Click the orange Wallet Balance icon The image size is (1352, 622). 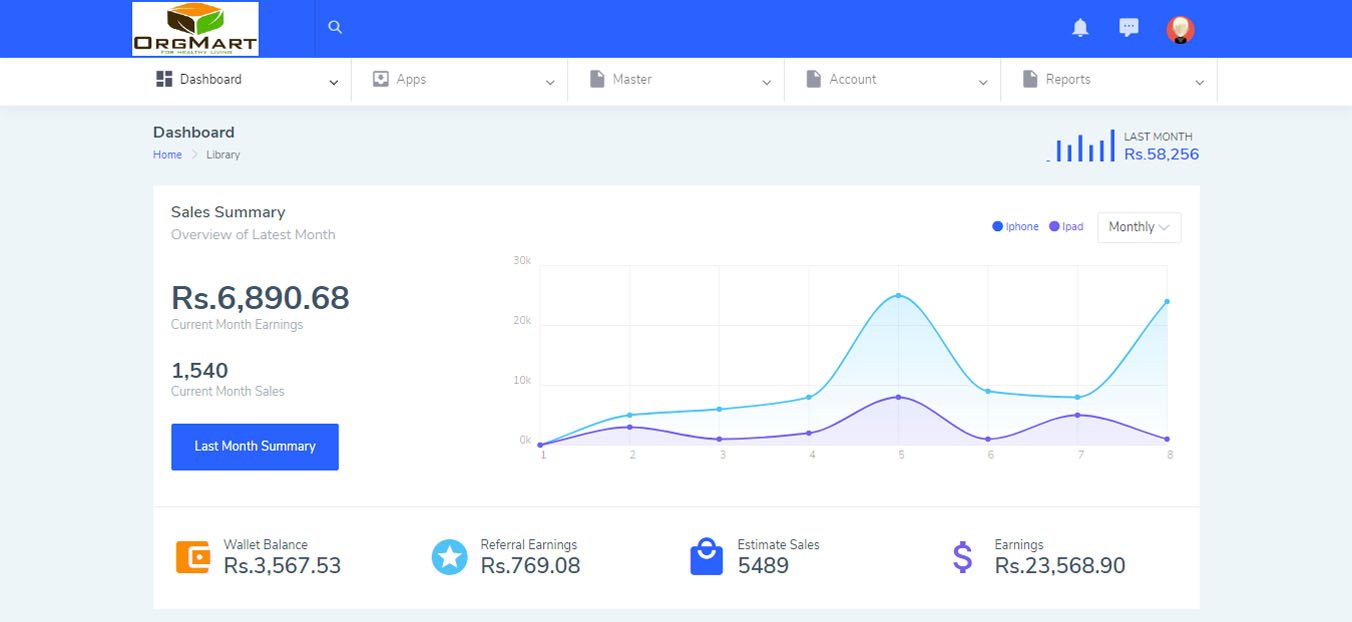coord(193,557)
